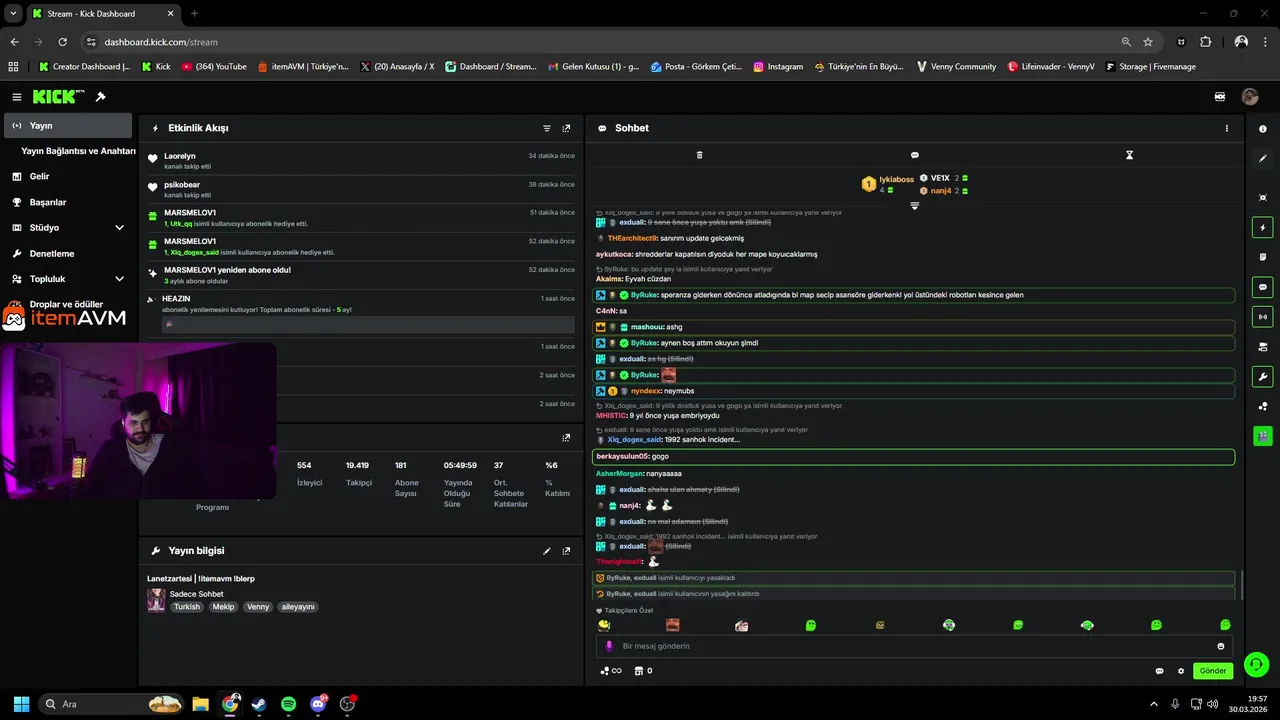
Task: Click the Gönder send button
Action: (x=1212, y=671)
